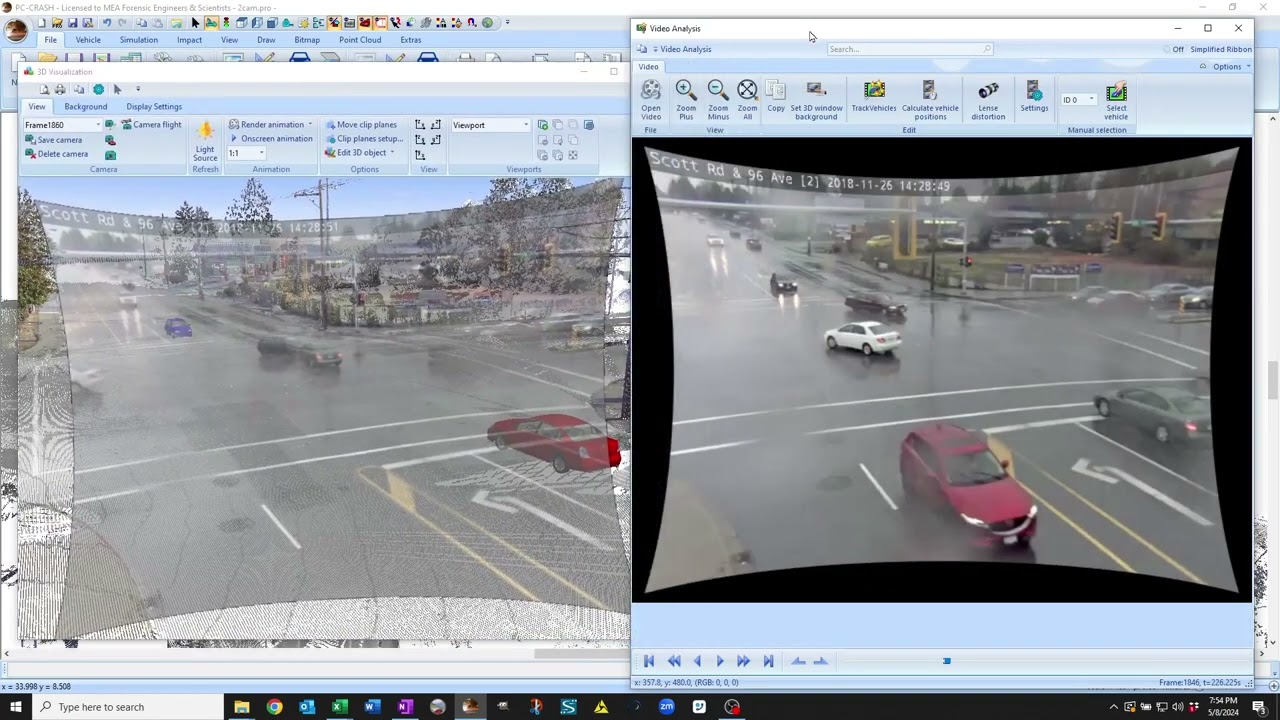1280x720 pixels.
Task: Click Delete camera in 3D Visualization
Action: (x=57, y=154)
